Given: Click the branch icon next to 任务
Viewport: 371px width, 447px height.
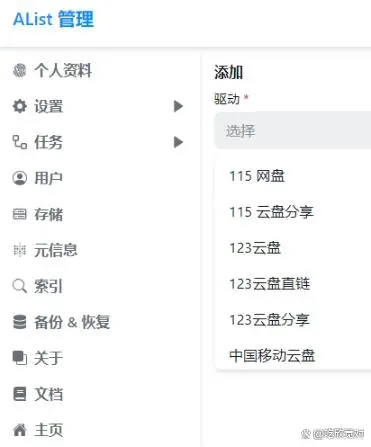Looking at the screenshot, I should 19,142.
